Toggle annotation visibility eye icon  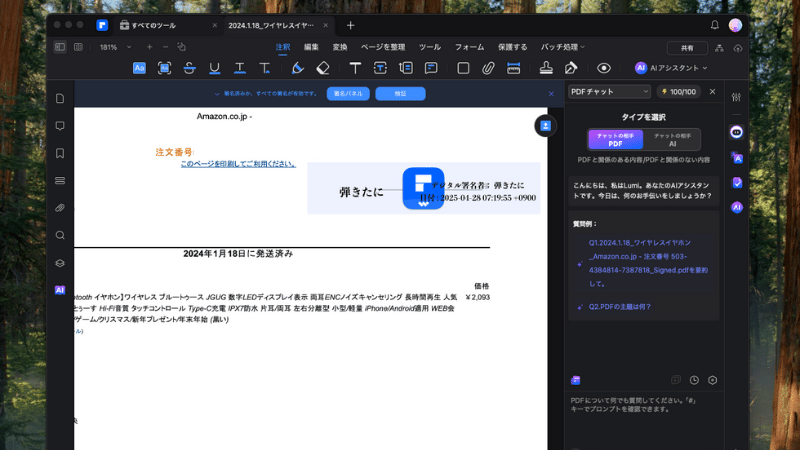pyautogui.click(x=604, y=68)
